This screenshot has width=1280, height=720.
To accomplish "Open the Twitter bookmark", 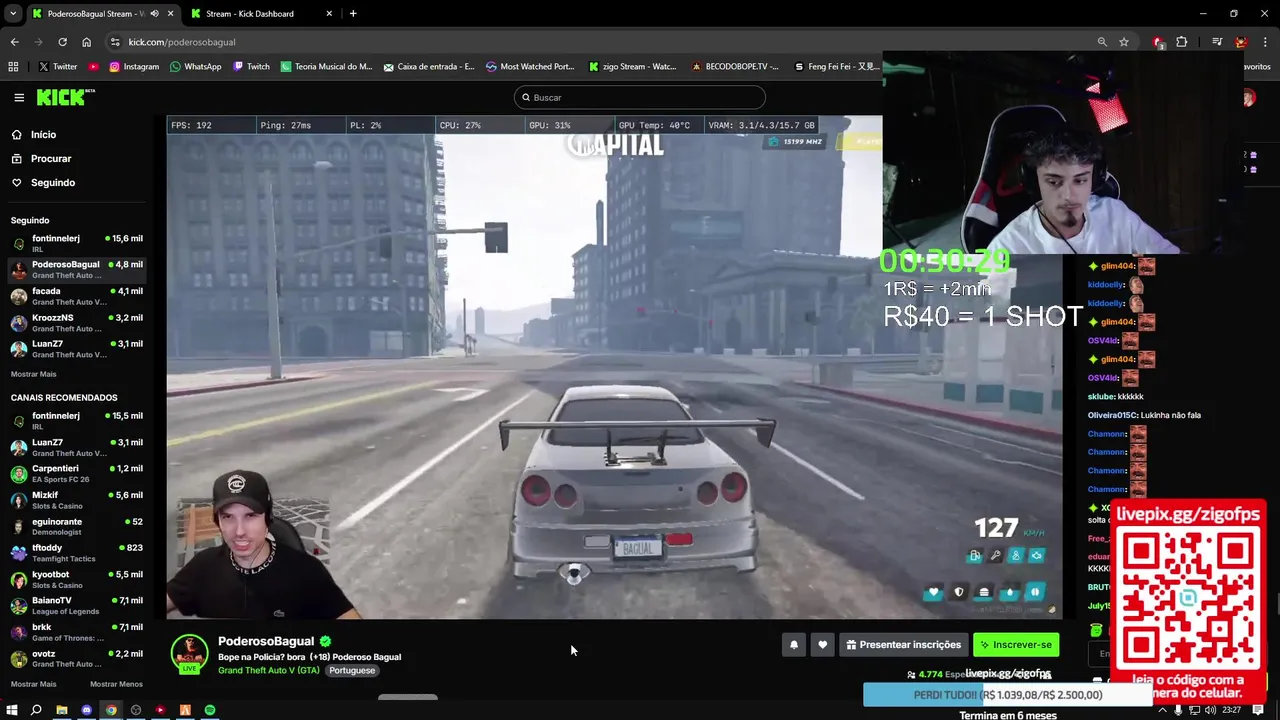I will point(57,67).
